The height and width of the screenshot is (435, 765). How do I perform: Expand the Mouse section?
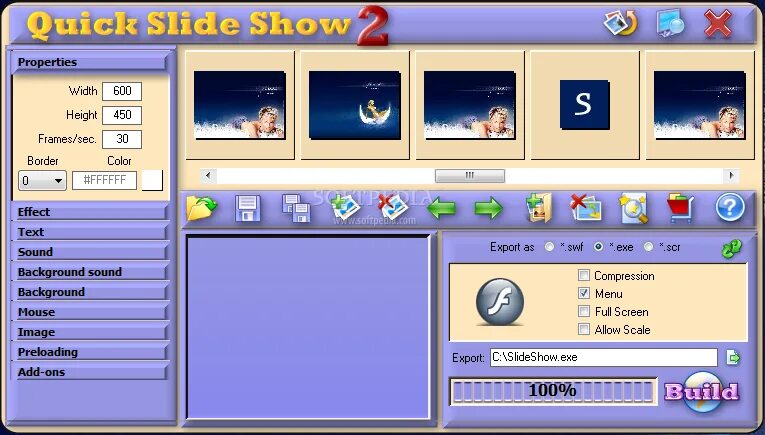89,312
